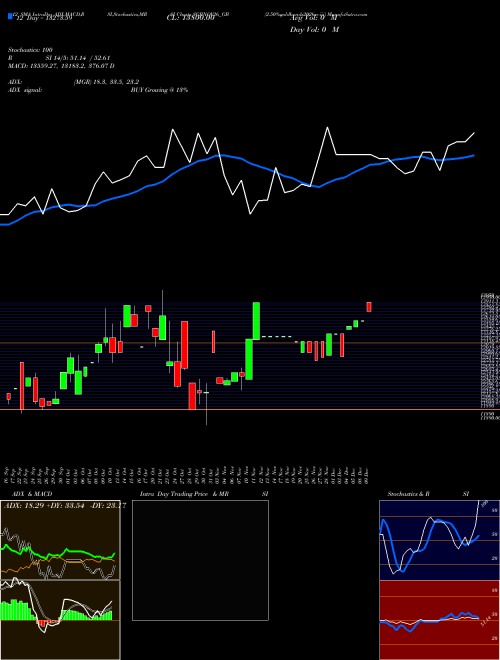Click the red RSI chart panel

[x=439, y=620]
